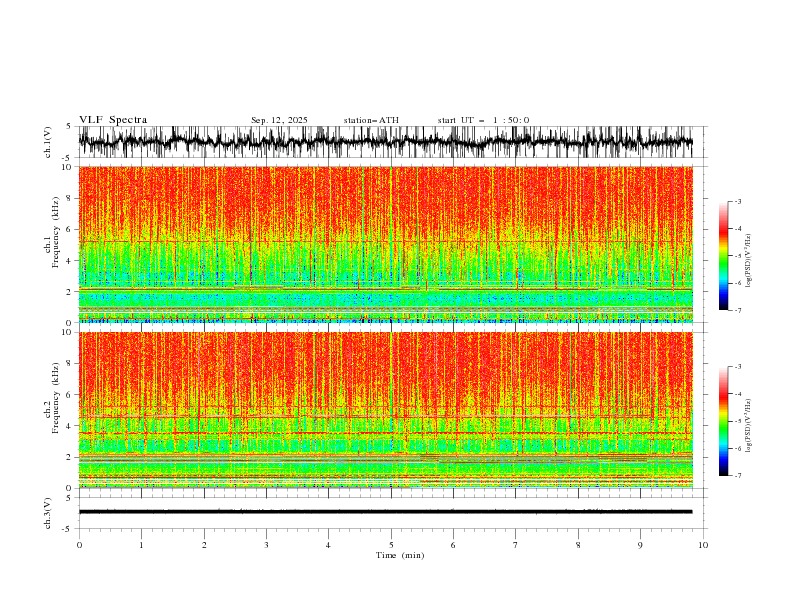This screenshot has height=612, width=792.
Task: Click the ch.1 color bar log(PSD) label
Action: tap(749, 261)
